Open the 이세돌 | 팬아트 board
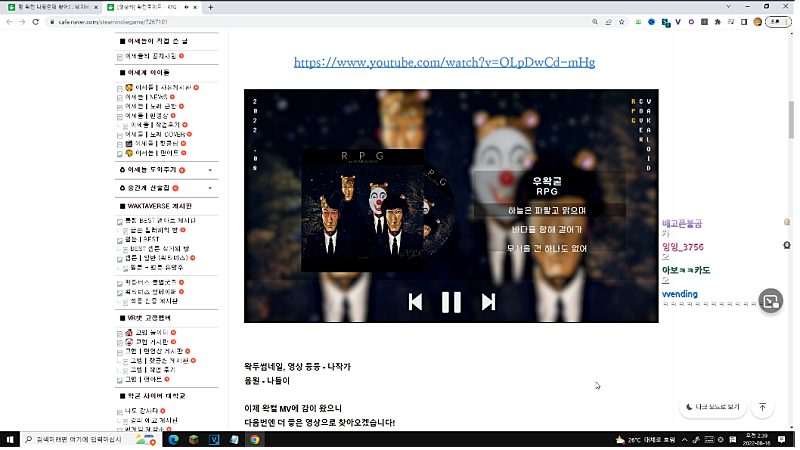 tap(157, 153)
